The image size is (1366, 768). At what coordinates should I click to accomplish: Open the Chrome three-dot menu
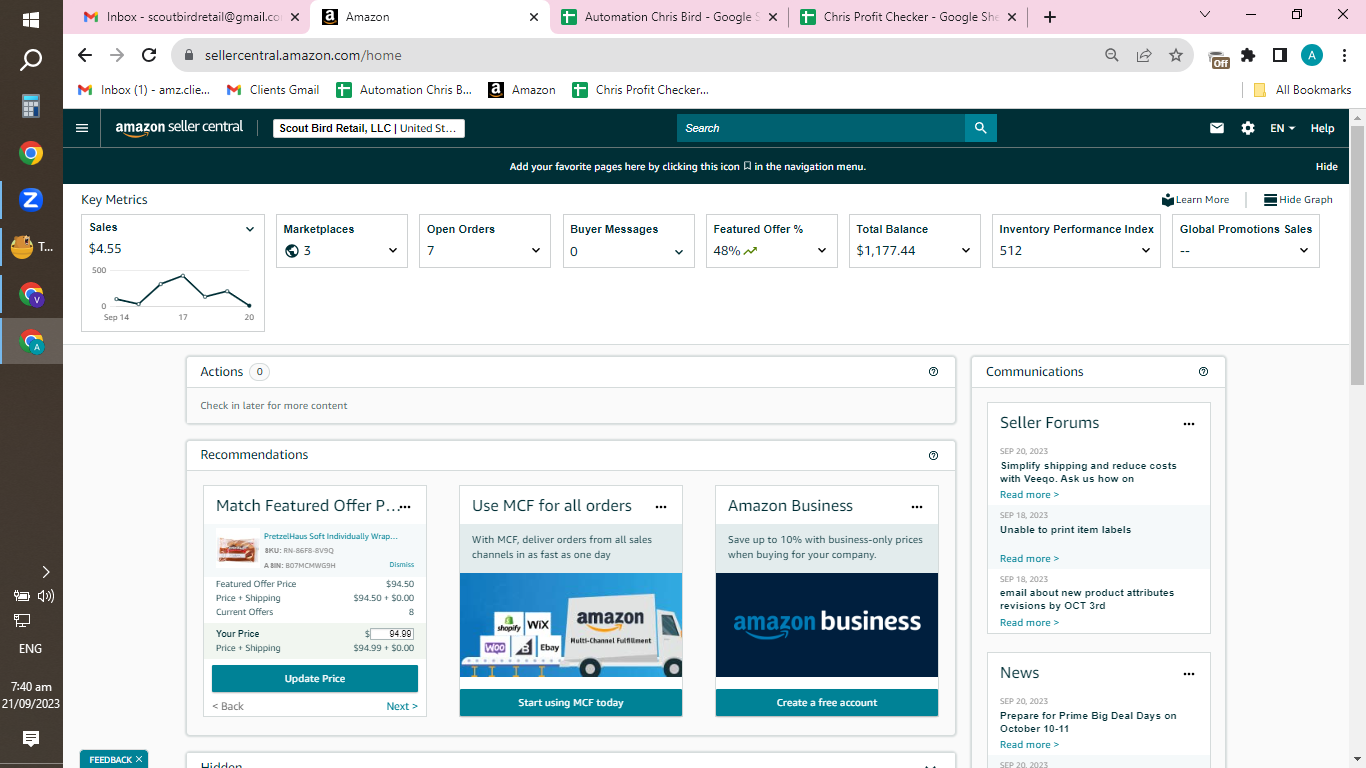pos(1344,55)
